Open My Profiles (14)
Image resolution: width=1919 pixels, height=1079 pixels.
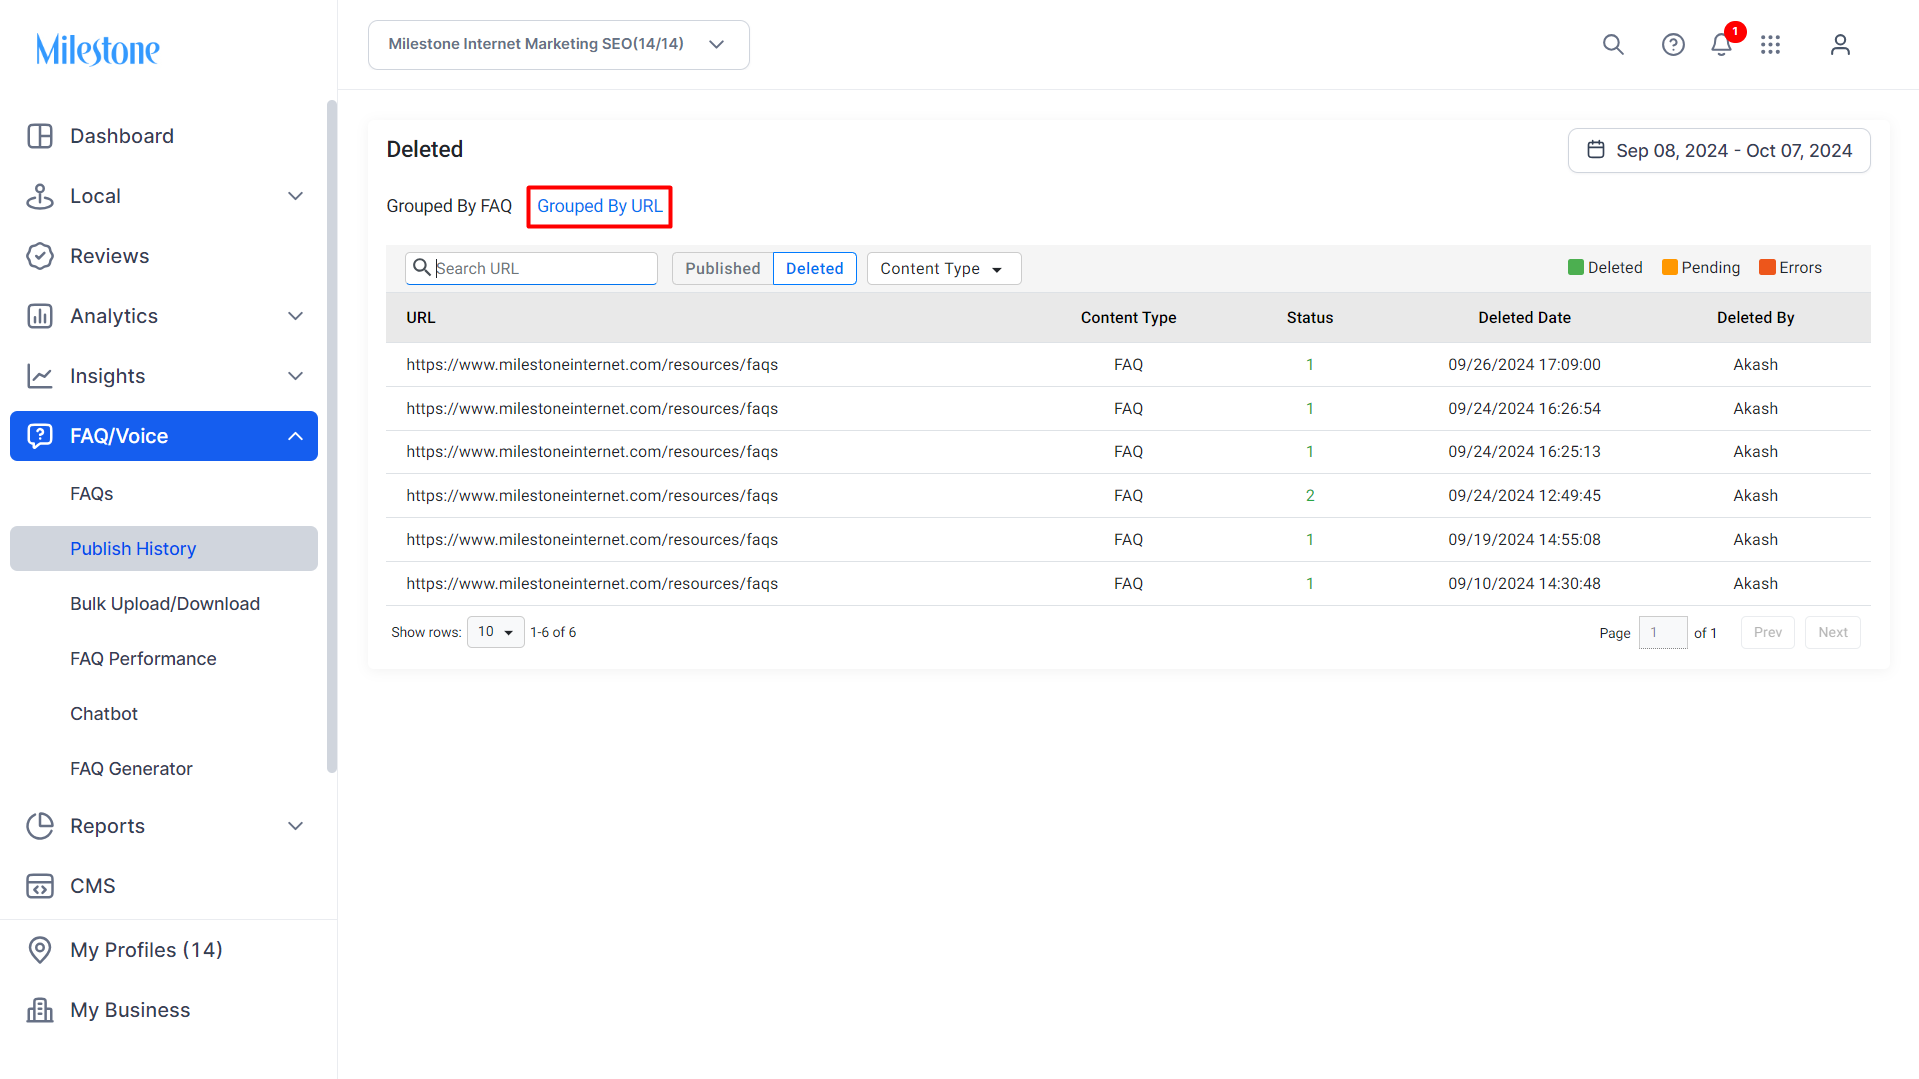tap(146, 950)
